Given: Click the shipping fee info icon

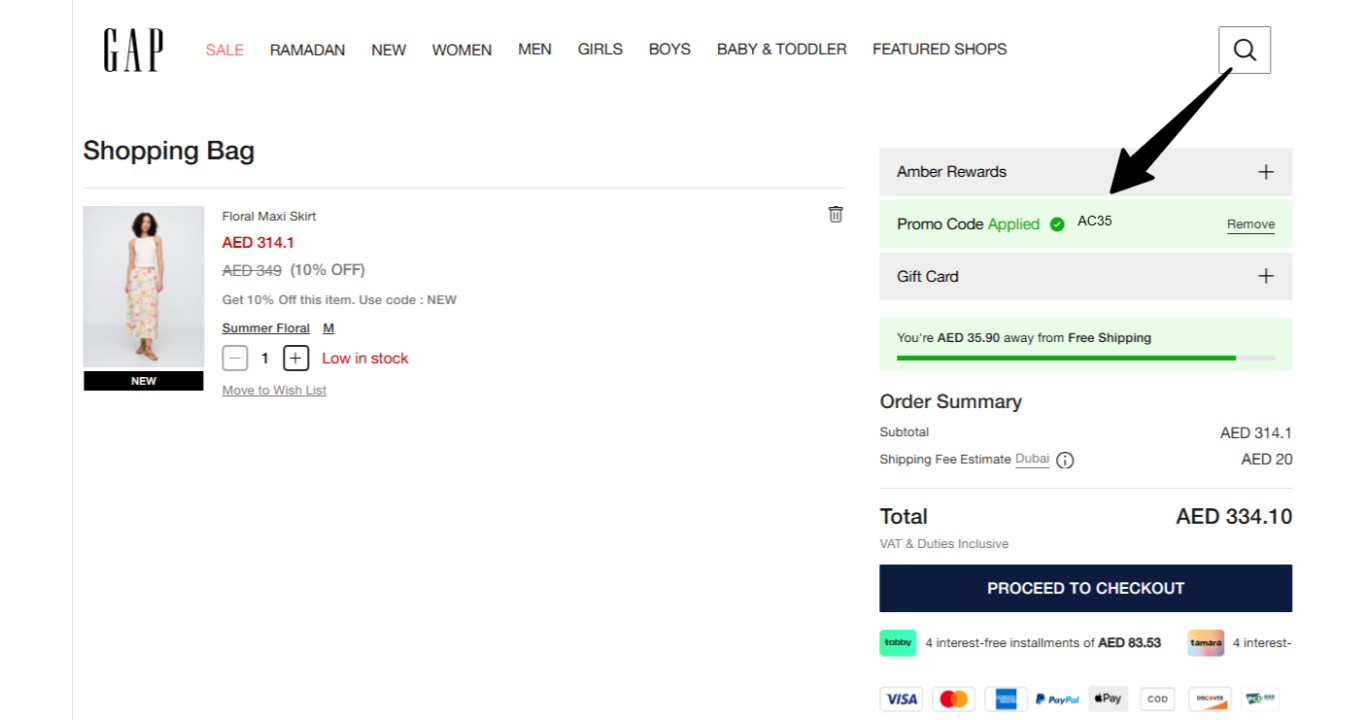Looking at the screenshot, I should point(1065,460).
